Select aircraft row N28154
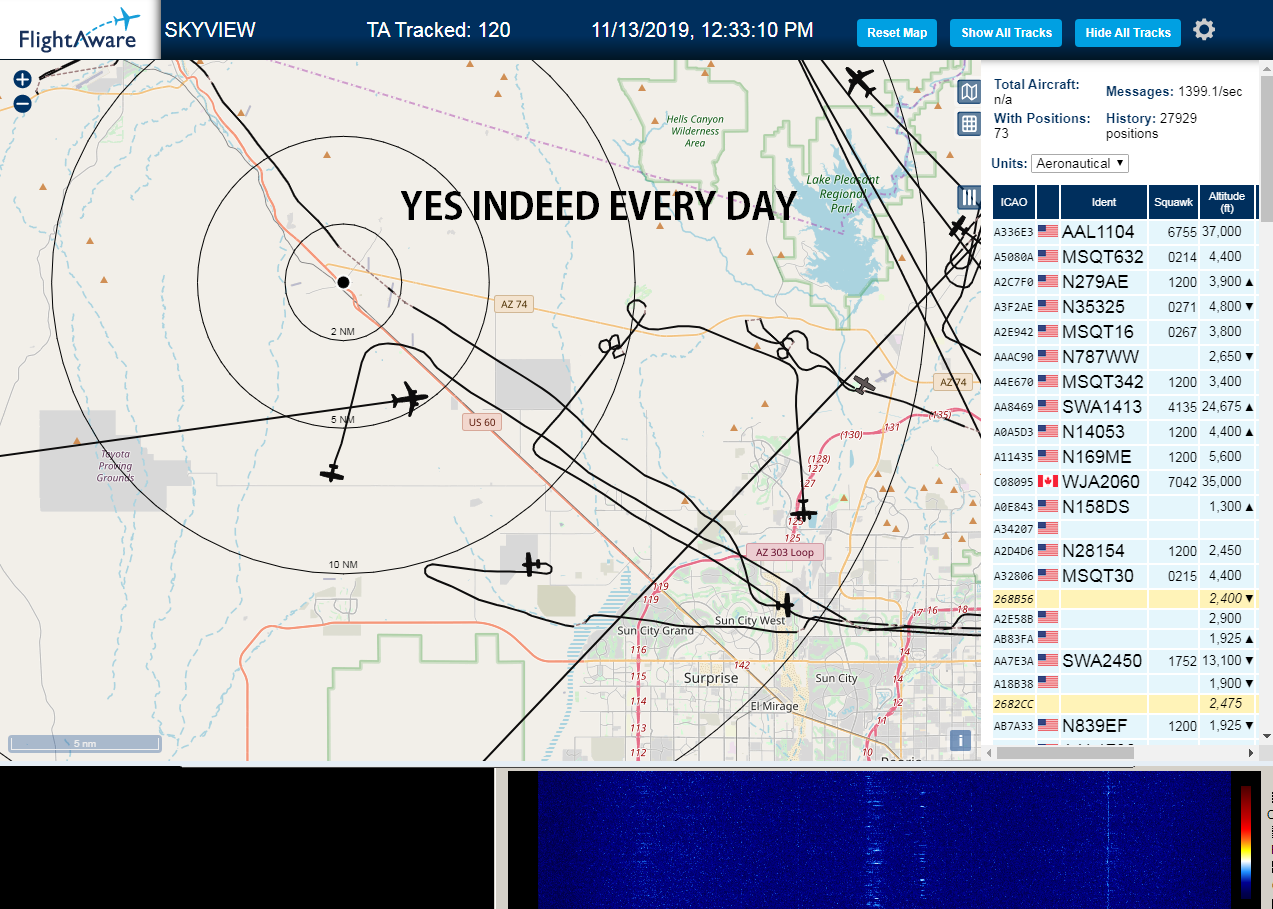Viewport: 1273px width, 909px height. [x=1124, y=550]
